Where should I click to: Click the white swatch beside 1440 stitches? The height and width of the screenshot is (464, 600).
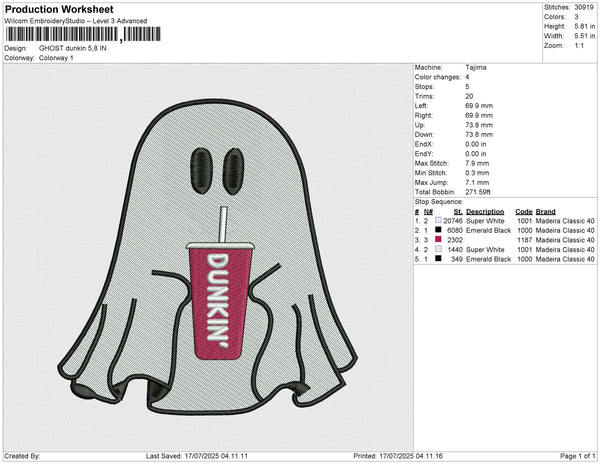(x=438, y=249)
